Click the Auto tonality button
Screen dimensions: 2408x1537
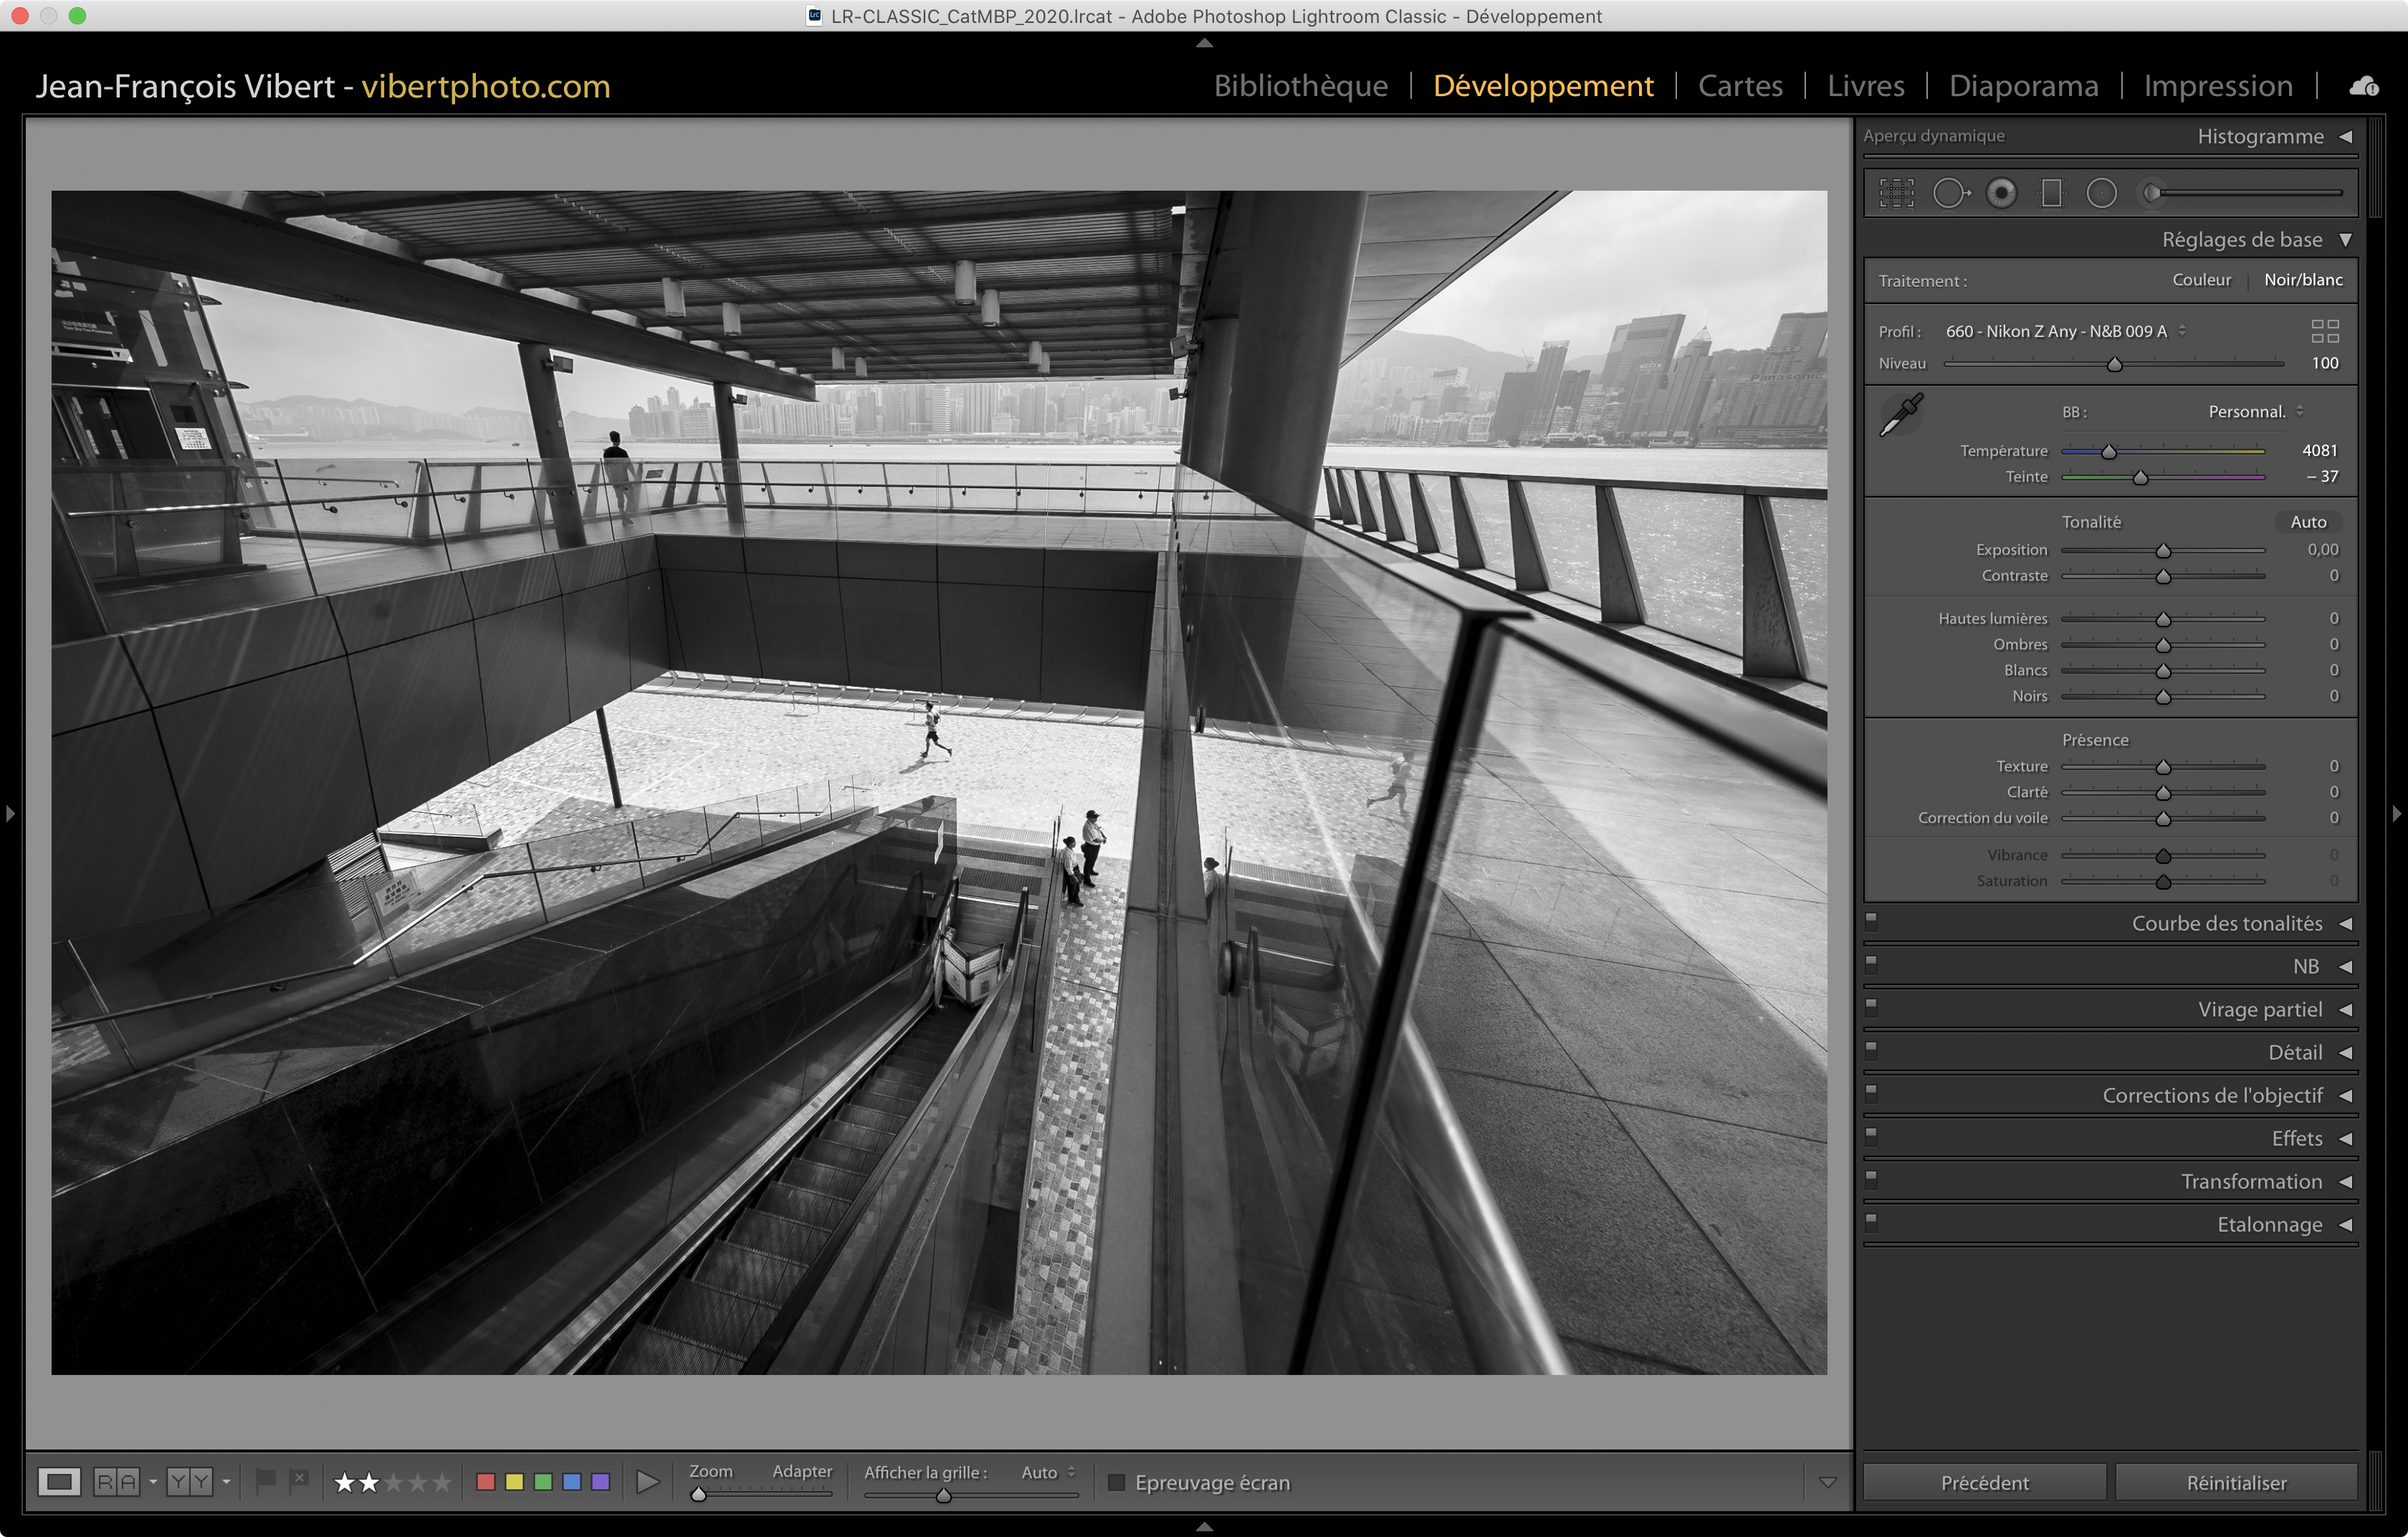tap(2308, 522)
